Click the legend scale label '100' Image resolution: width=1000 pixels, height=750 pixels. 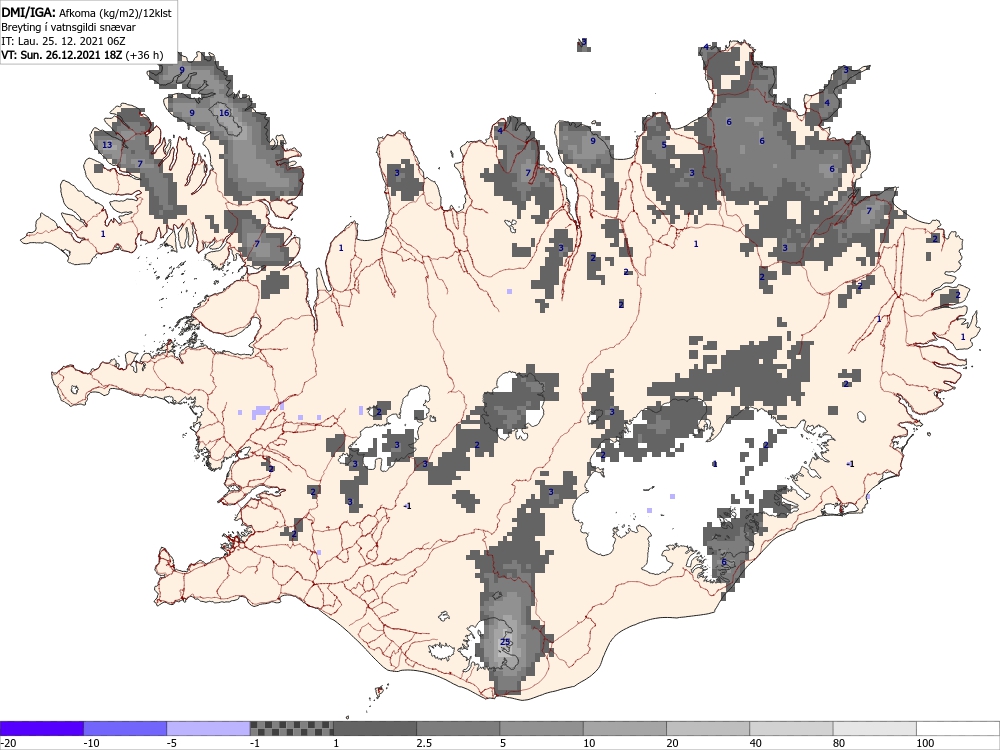(925, 743)
